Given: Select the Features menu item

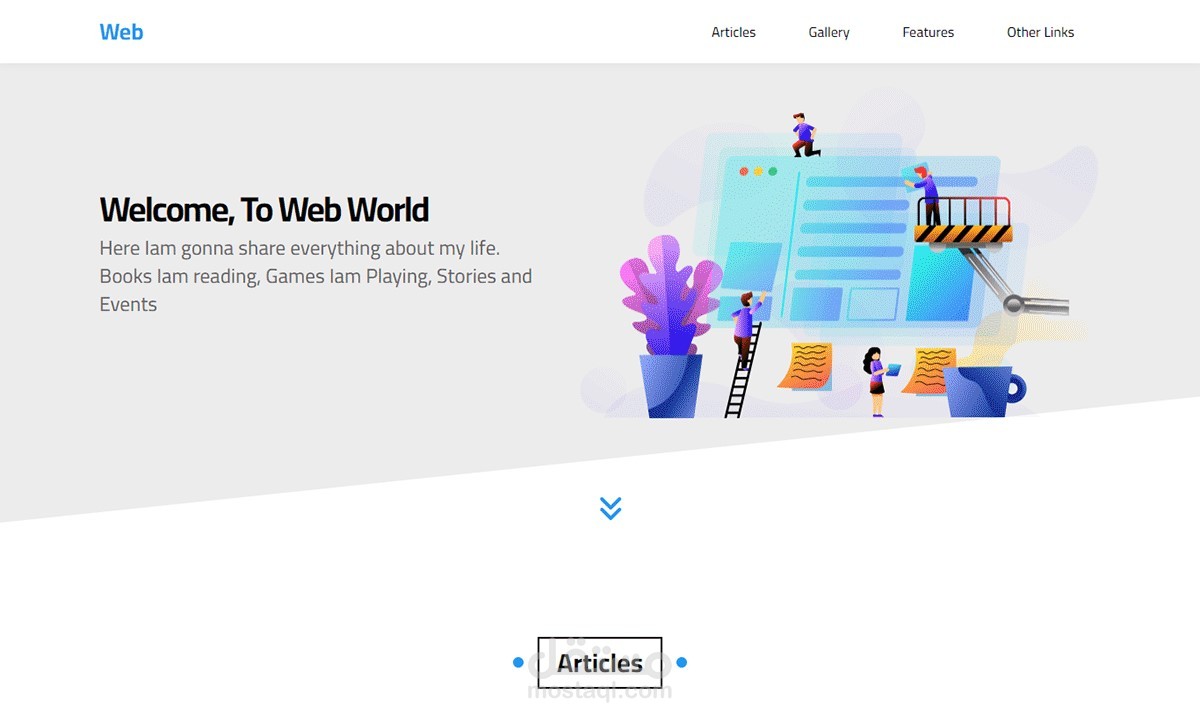Looking at the screenshot, I should point(928,32).
